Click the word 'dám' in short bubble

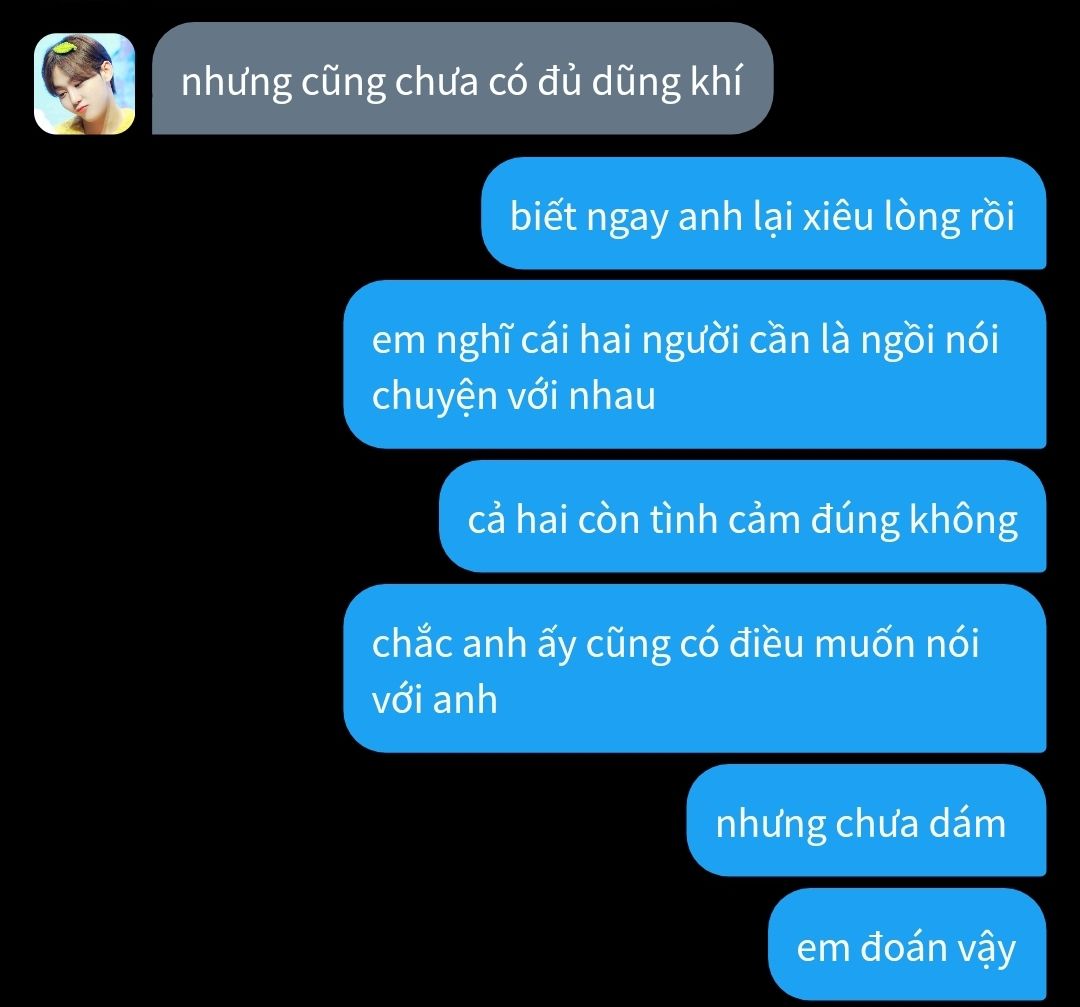point(968,822)
